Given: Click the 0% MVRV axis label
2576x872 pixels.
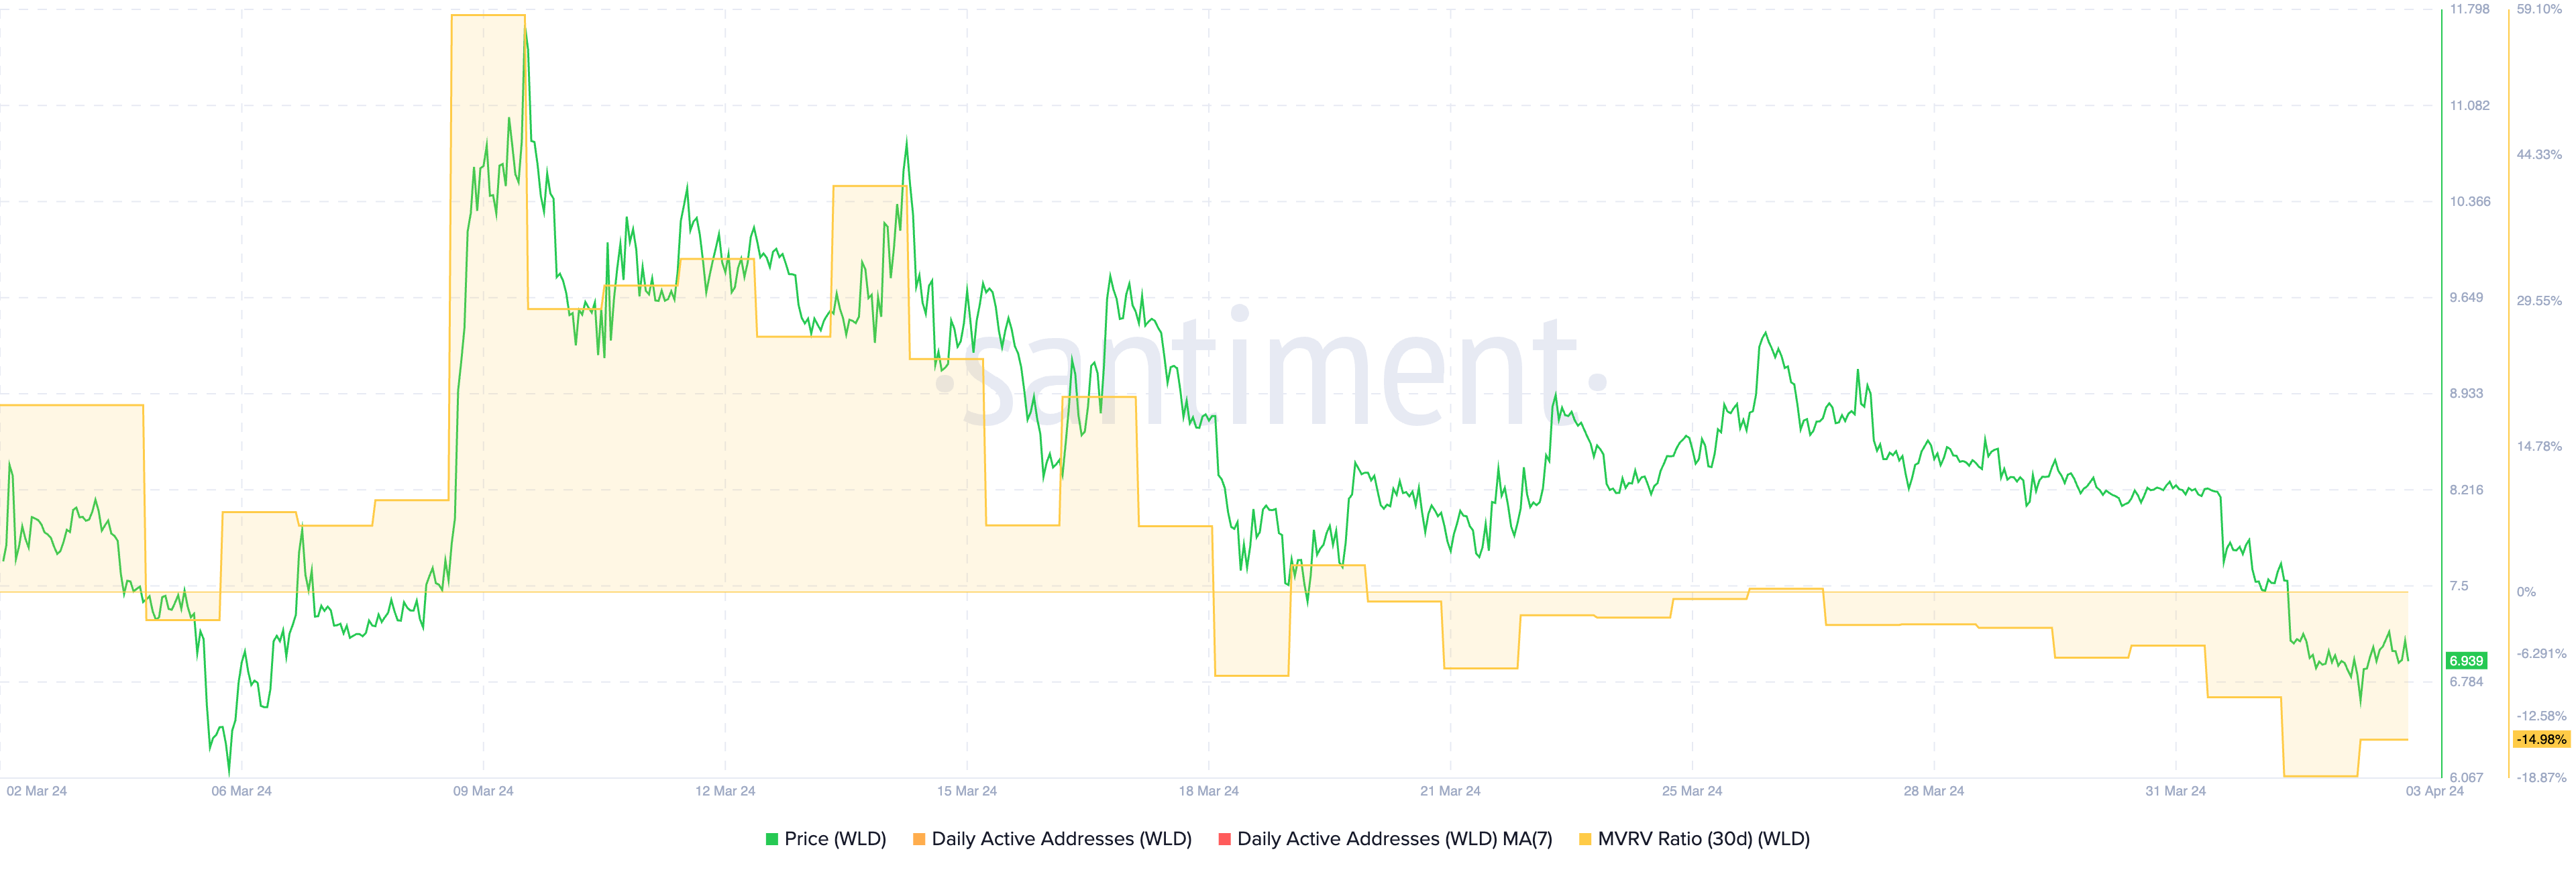Looking at the screenshot, I should coord(2526,592).
